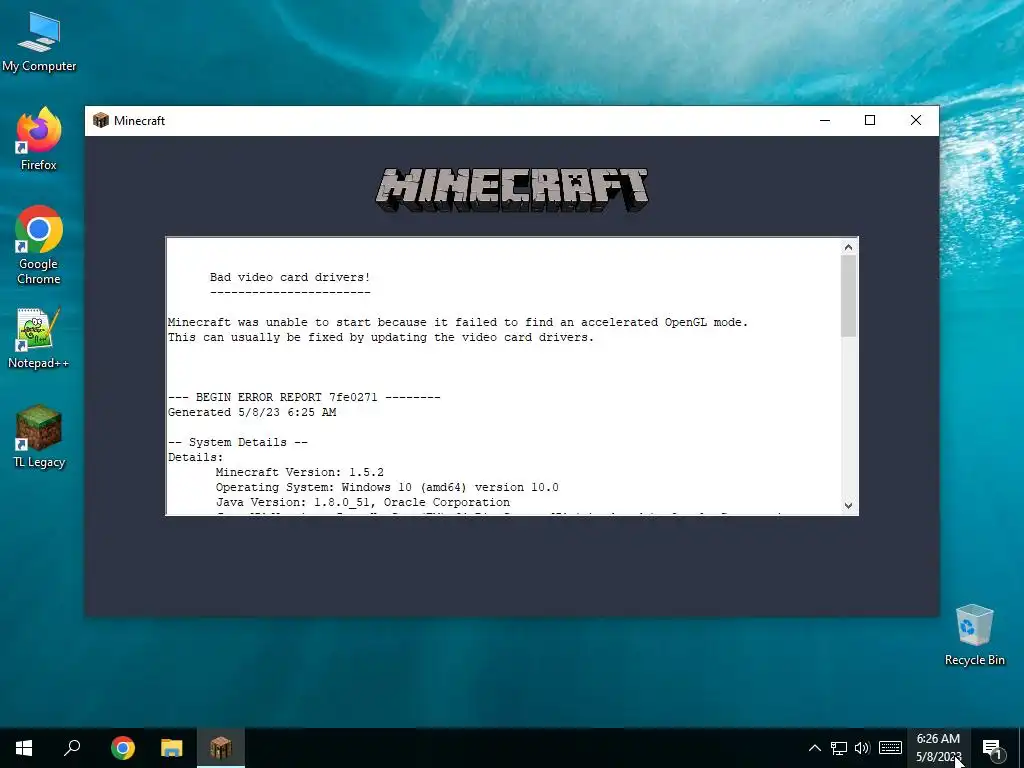Screen dimensions: 1024x768
Task: Click the 'failed to find an accelerated OpenGL mode' line
Action: click(x=458, y=322)
